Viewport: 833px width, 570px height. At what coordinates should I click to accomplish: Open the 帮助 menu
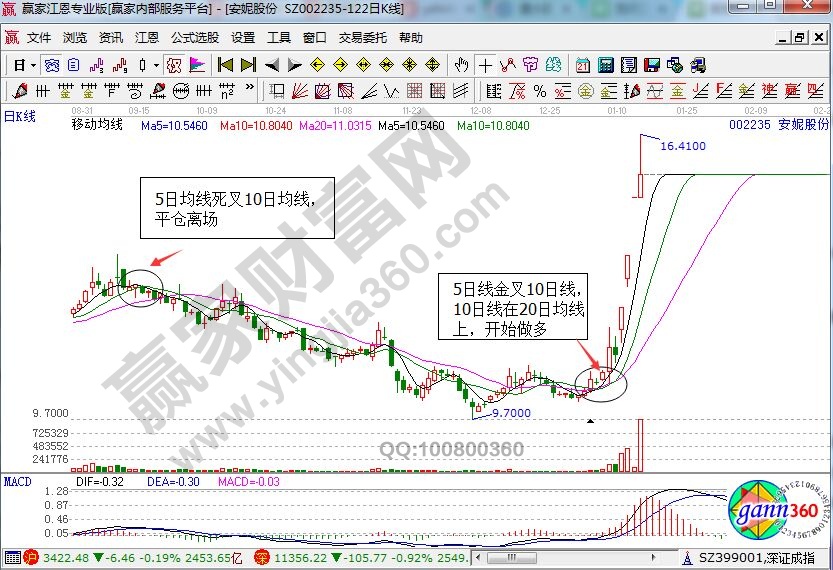pos(411,38)
